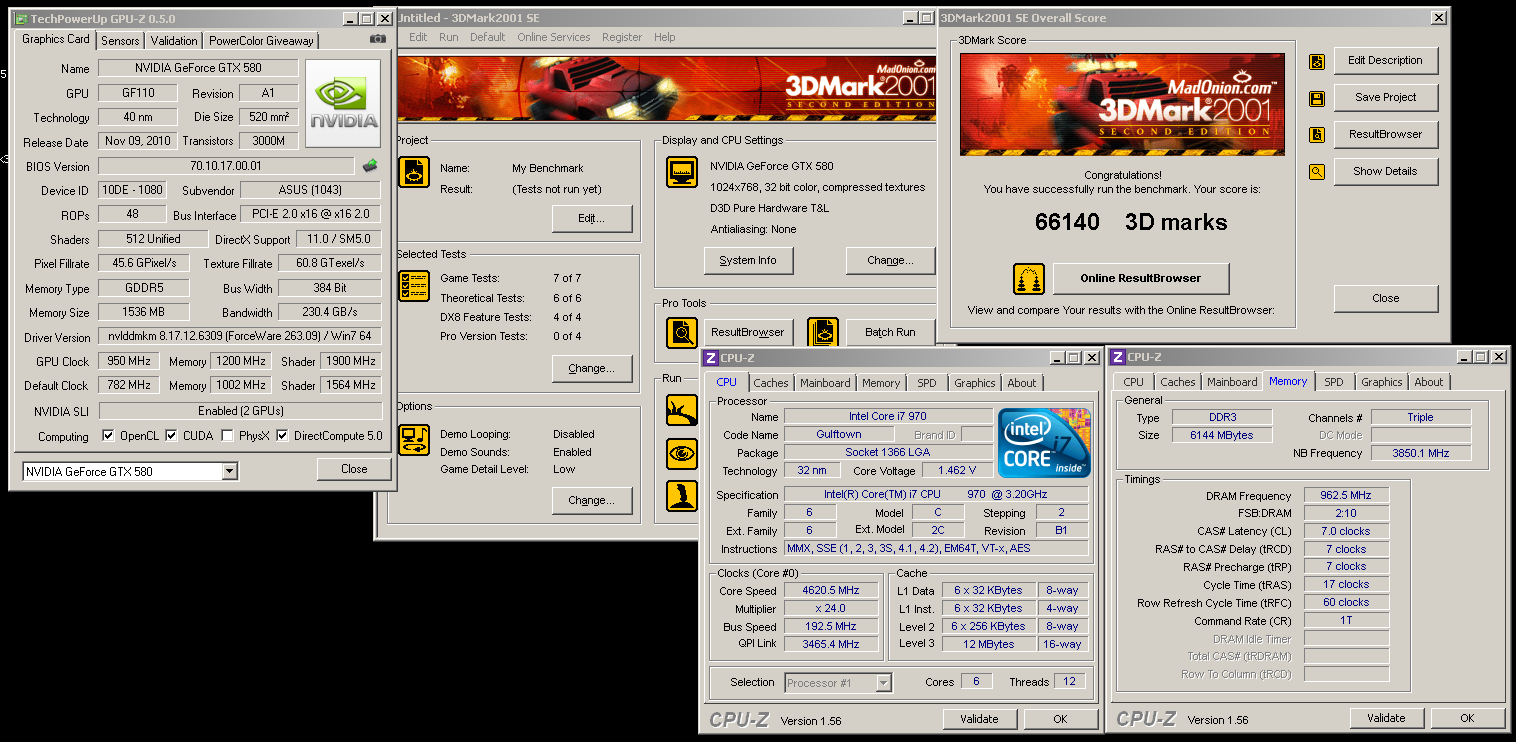1516x742 pixels.
Task: Click the Core Speed value 4620.5 MHz
Action: [831, 590]
